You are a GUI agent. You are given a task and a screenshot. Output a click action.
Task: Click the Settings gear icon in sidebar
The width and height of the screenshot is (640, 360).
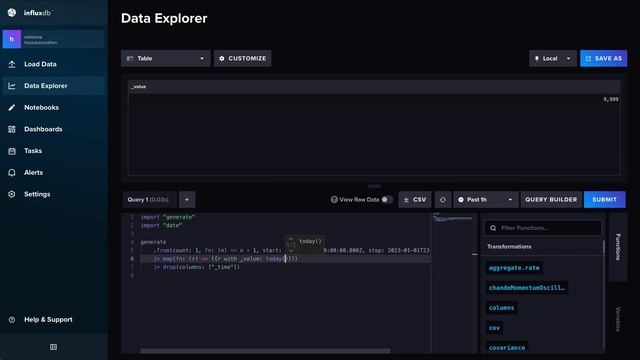click(12, 194)
